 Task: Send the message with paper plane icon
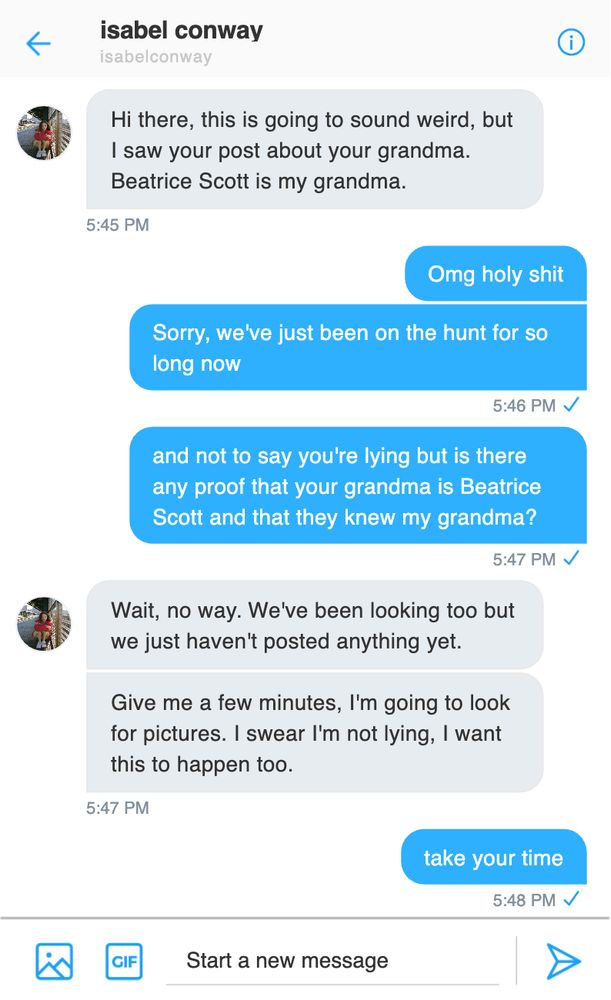563,961
